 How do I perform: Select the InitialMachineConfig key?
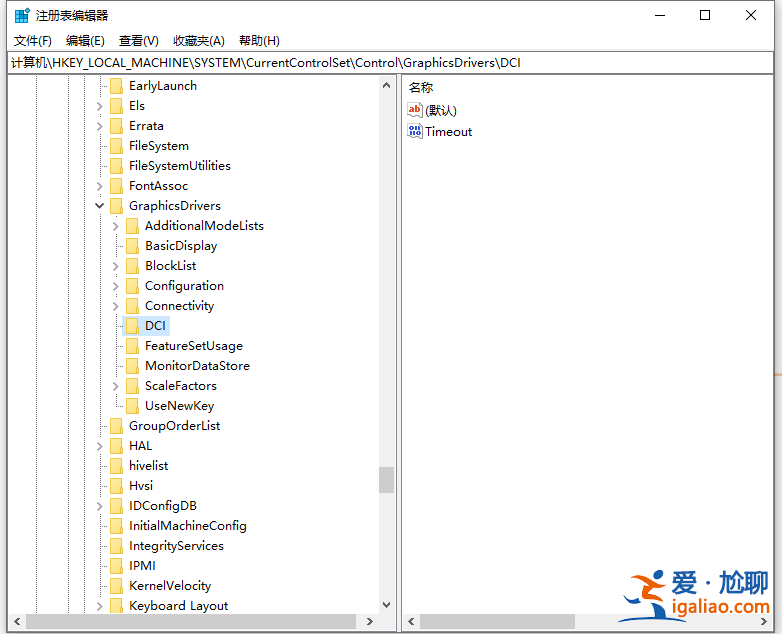coord(188,526)
